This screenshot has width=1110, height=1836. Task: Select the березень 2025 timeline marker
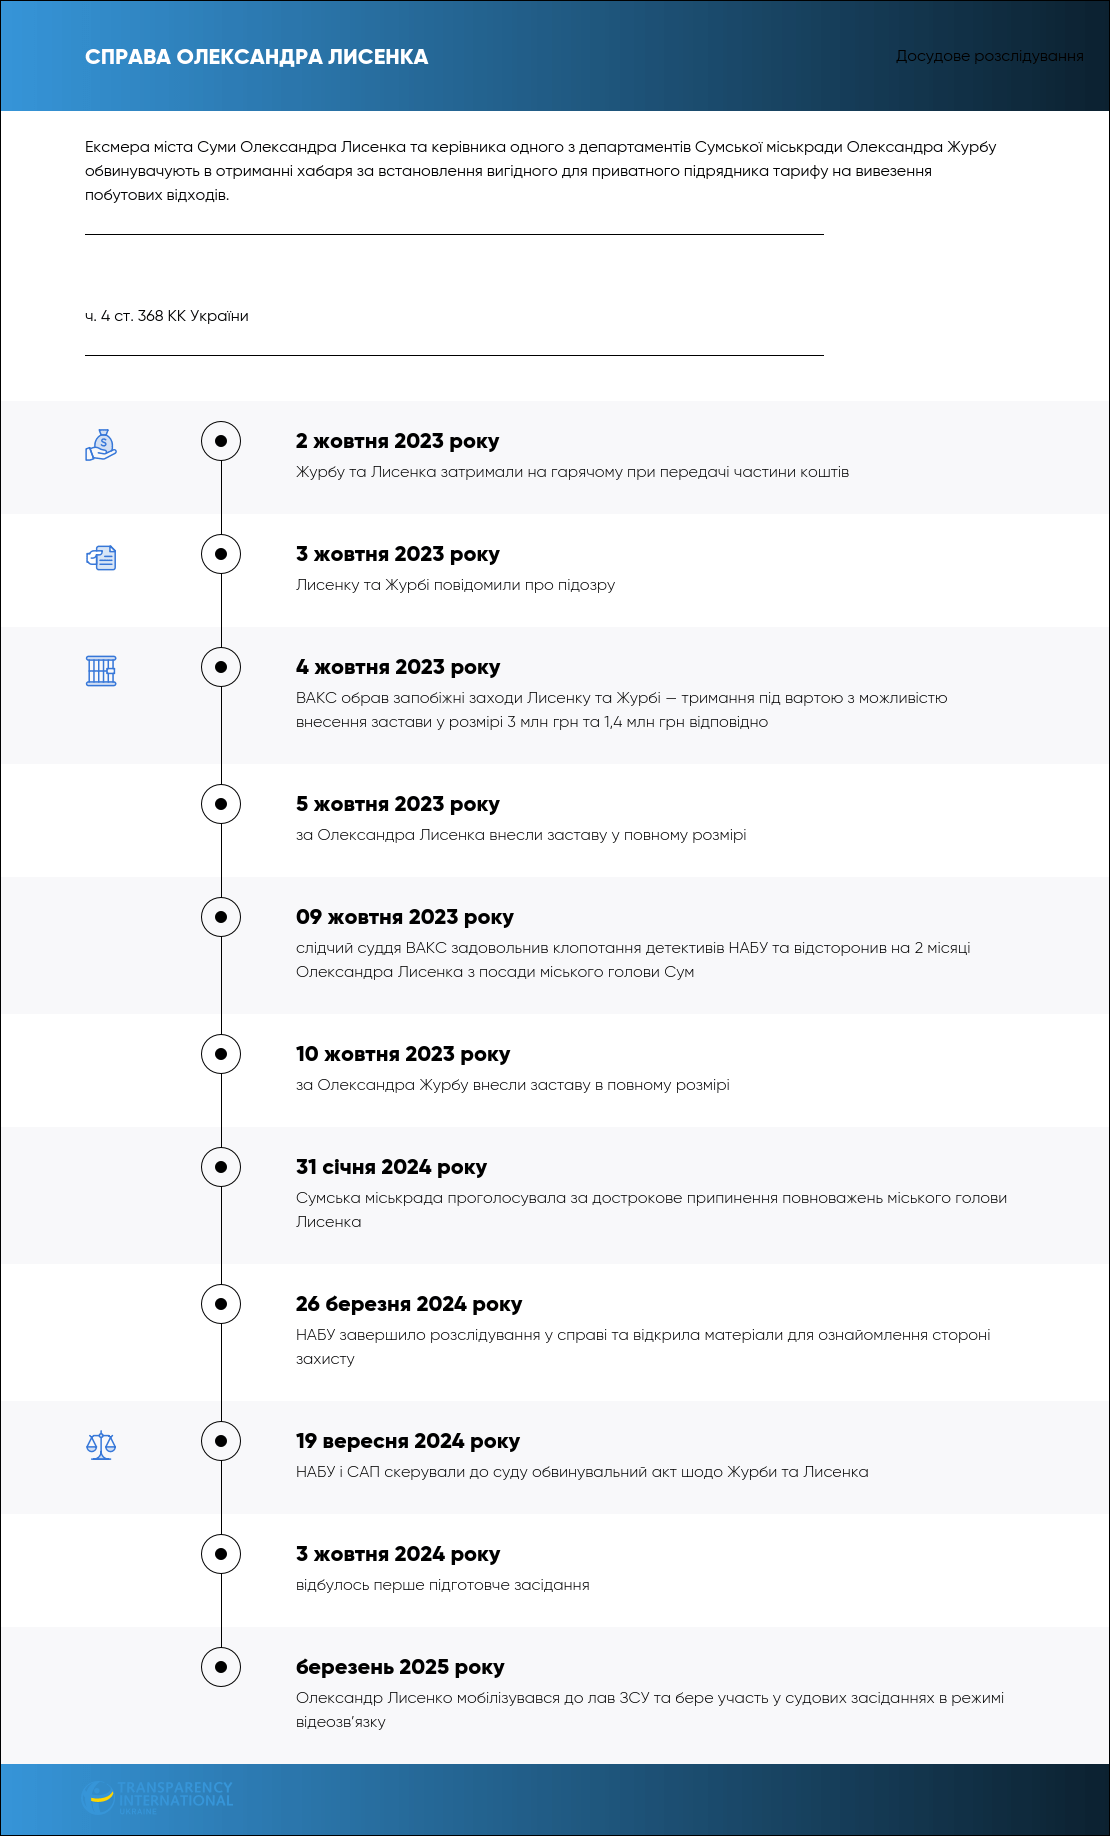coord(221,1667)
